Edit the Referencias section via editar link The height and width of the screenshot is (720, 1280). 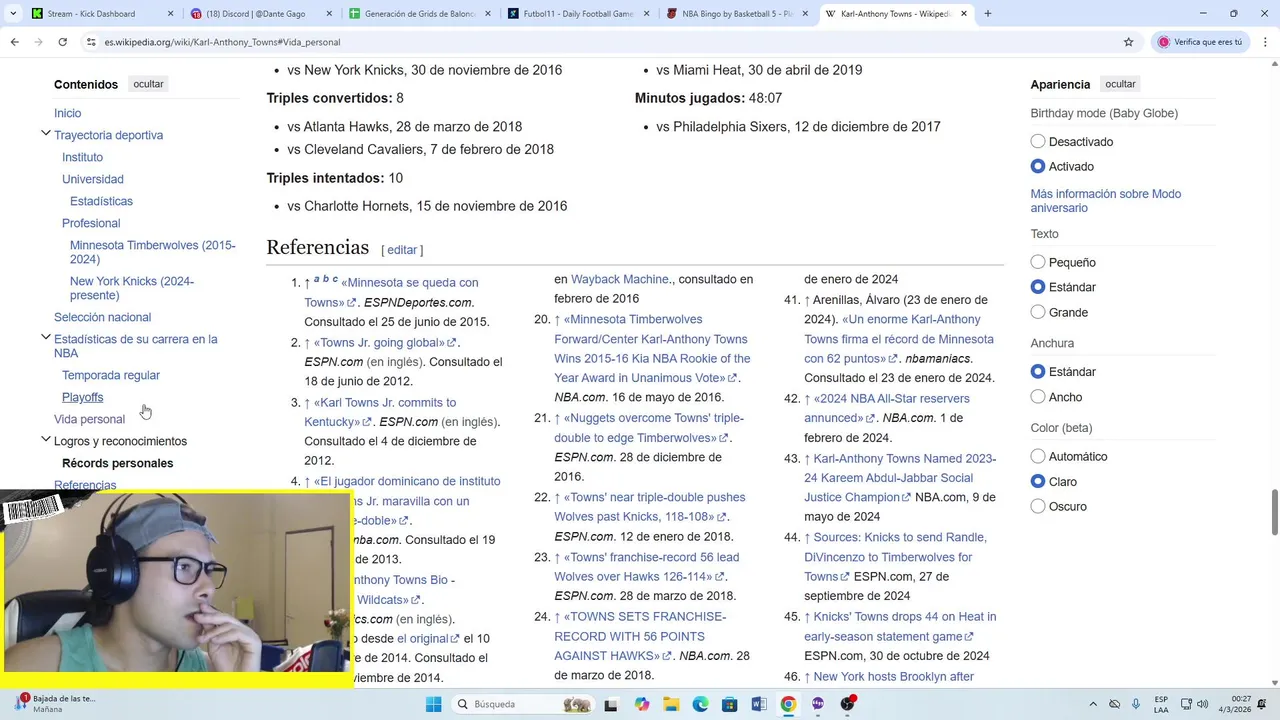coord(402,250)
